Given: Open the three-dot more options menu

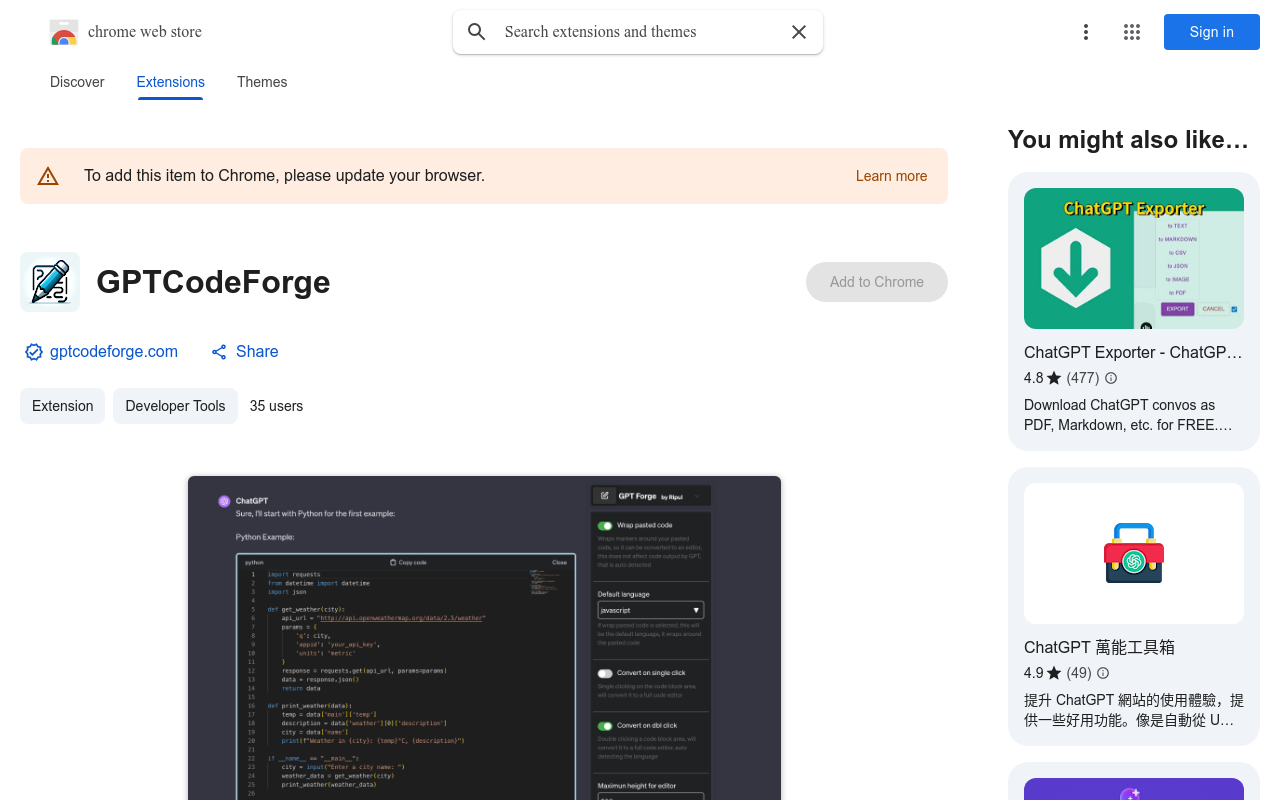Looking at the screenshot, I should (1086, 32).
